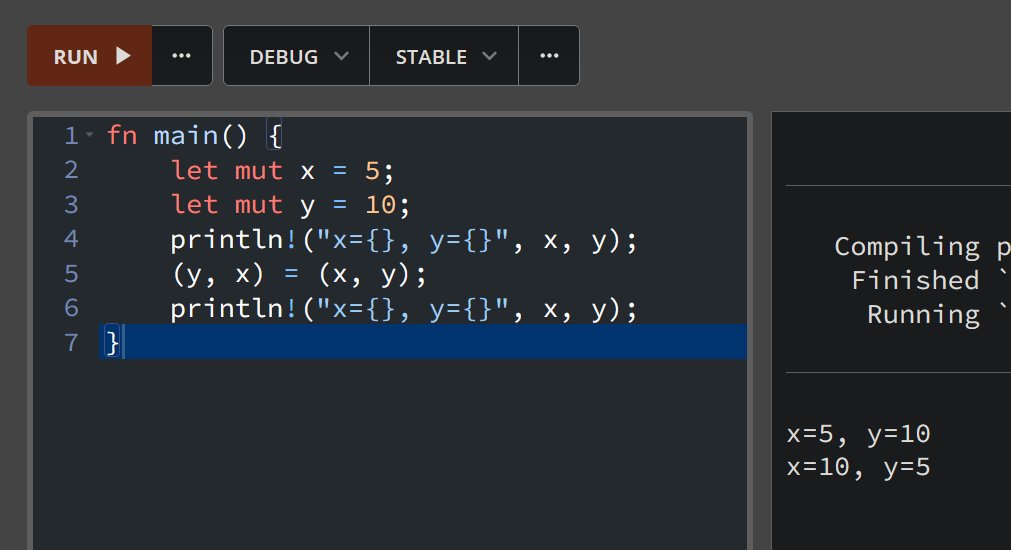Click line number 3 in gutter

pyautogui.click(x=71, y=205)
